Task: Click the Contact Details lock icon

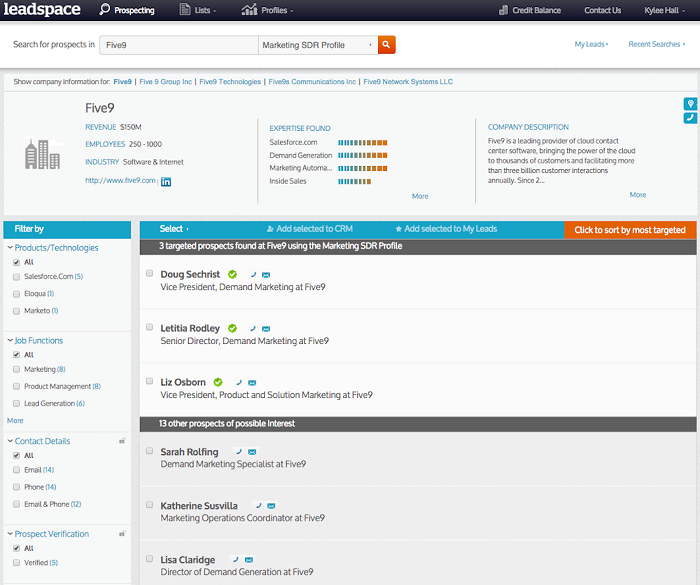Action: (122, 441)
